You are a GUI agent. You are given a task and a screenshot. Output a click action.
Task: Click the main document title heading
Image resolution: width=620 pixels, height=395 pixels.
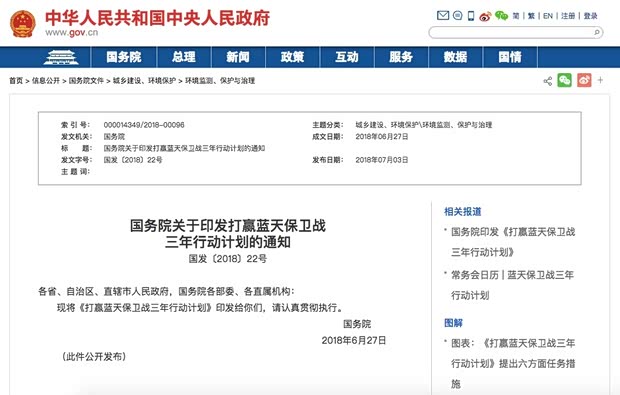point(228,234)
